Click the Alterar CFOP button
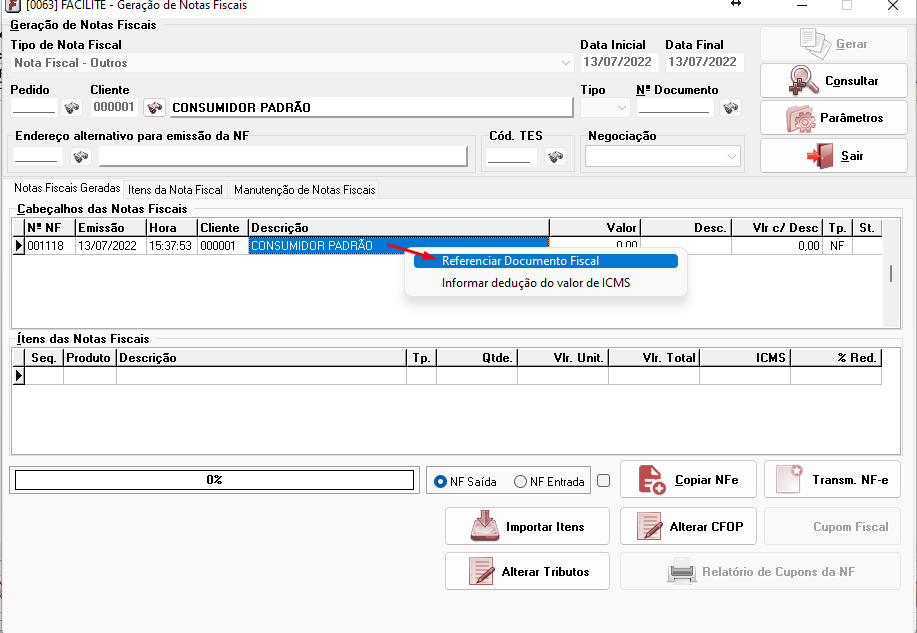 coord(688,526)
